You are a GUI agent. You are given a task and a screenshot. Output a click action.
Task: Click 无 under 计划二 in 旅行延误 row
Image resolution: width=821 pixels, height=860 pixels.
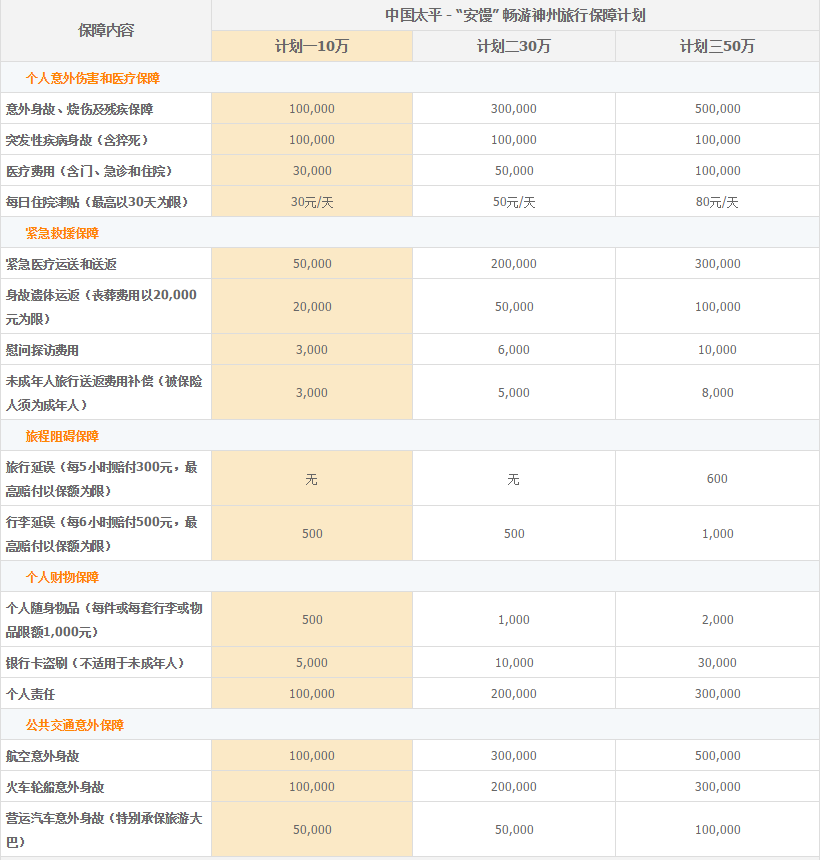tap(513, 479)
